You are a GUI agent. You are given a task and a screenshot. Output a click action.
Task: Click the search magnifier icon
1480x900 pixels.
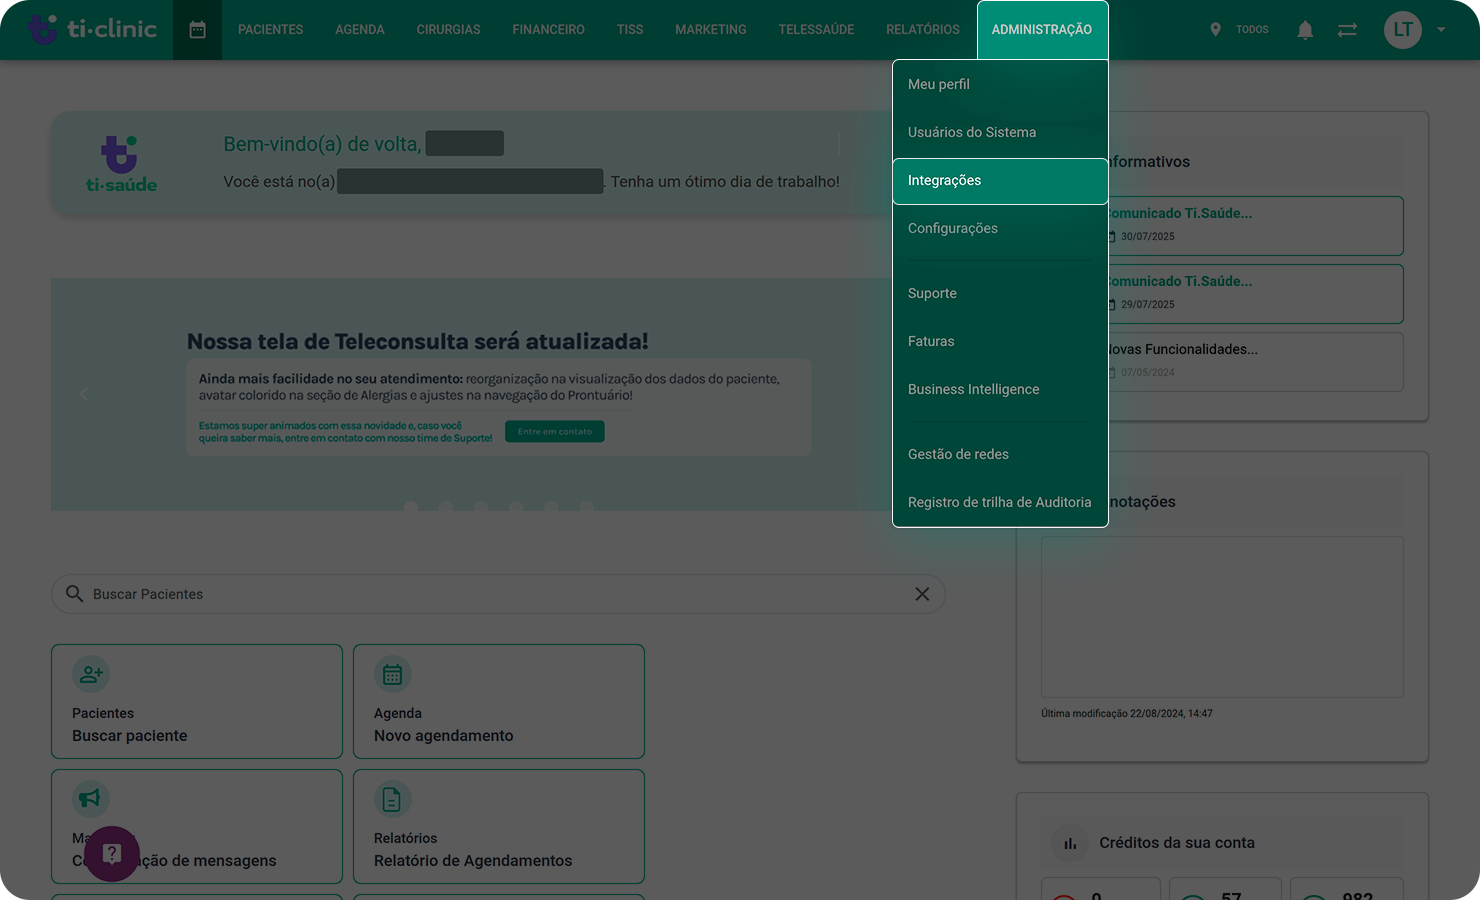(74, 594)
